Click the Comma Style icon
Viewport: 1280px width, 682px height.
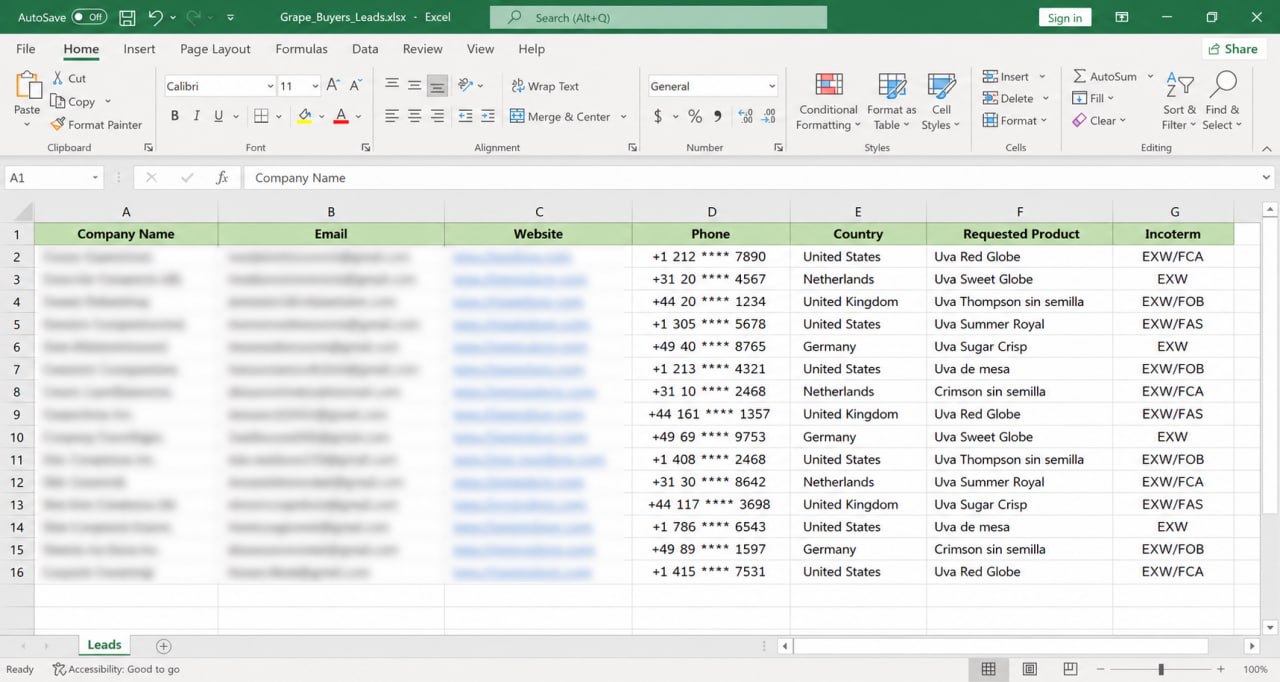[718, 116]
